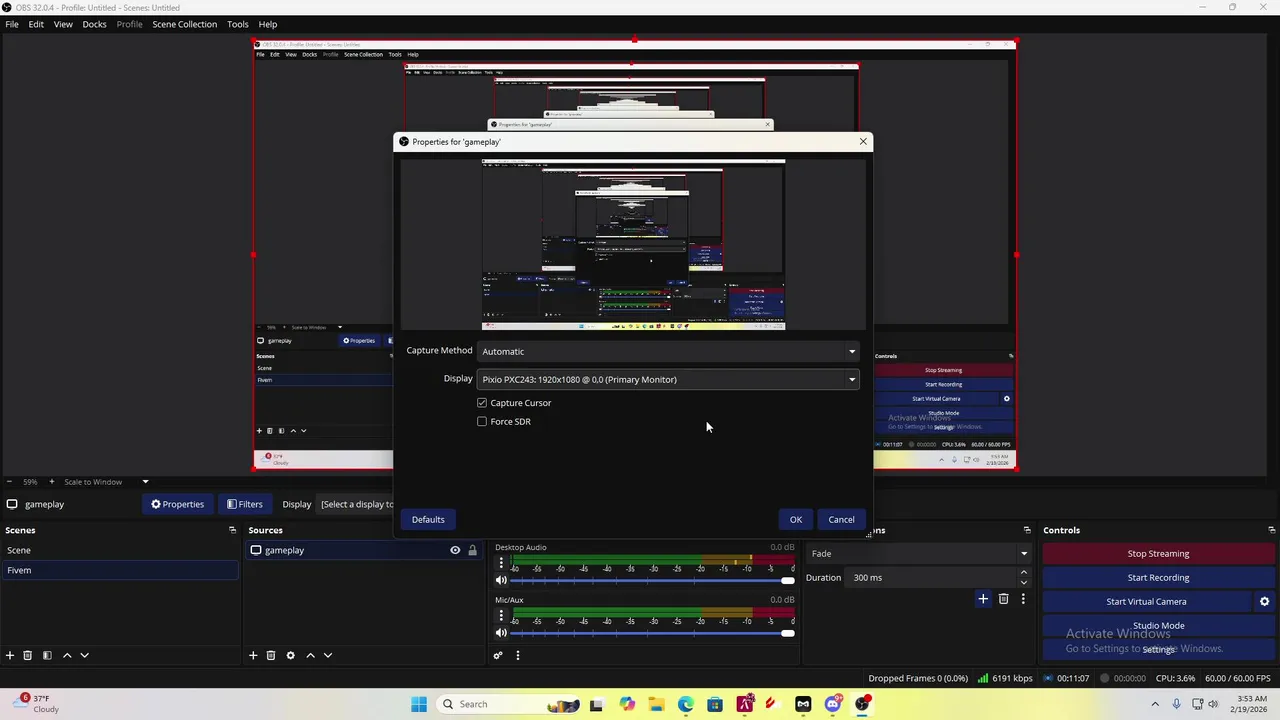Add a source with plus icon in Sources
1280x720 pixels.
point(253,655)
